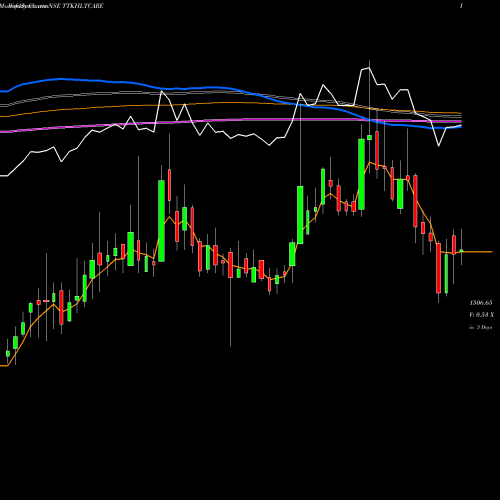Select the 'in 3 Days' label
Screen dimensions: 500x500
coord(480,327)
